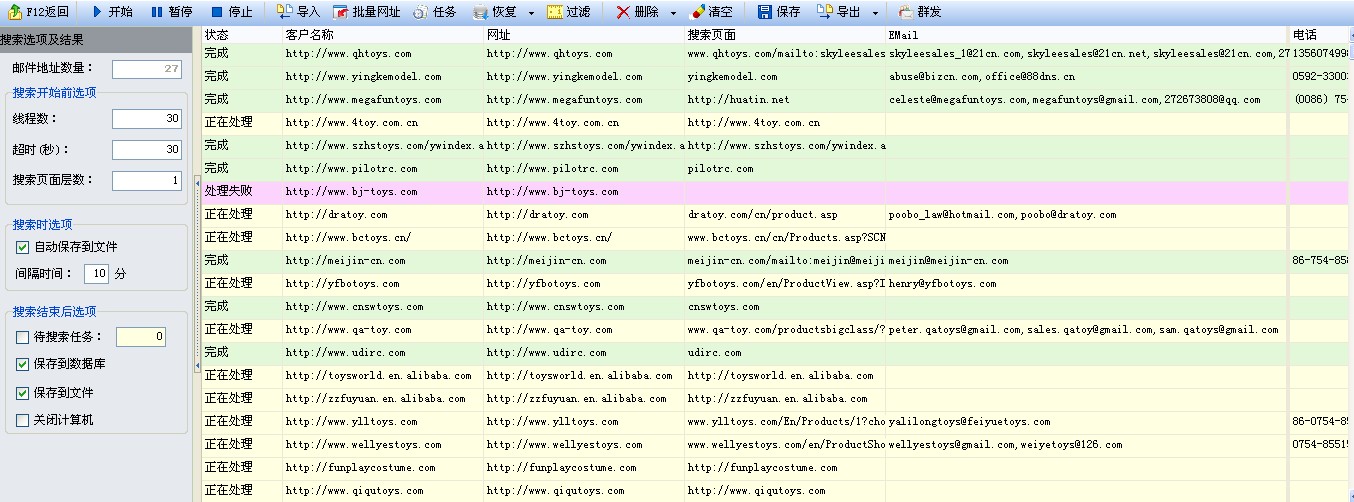
Task: Open the 群发 mass-mail button
Action: click(x=919, y=12)
